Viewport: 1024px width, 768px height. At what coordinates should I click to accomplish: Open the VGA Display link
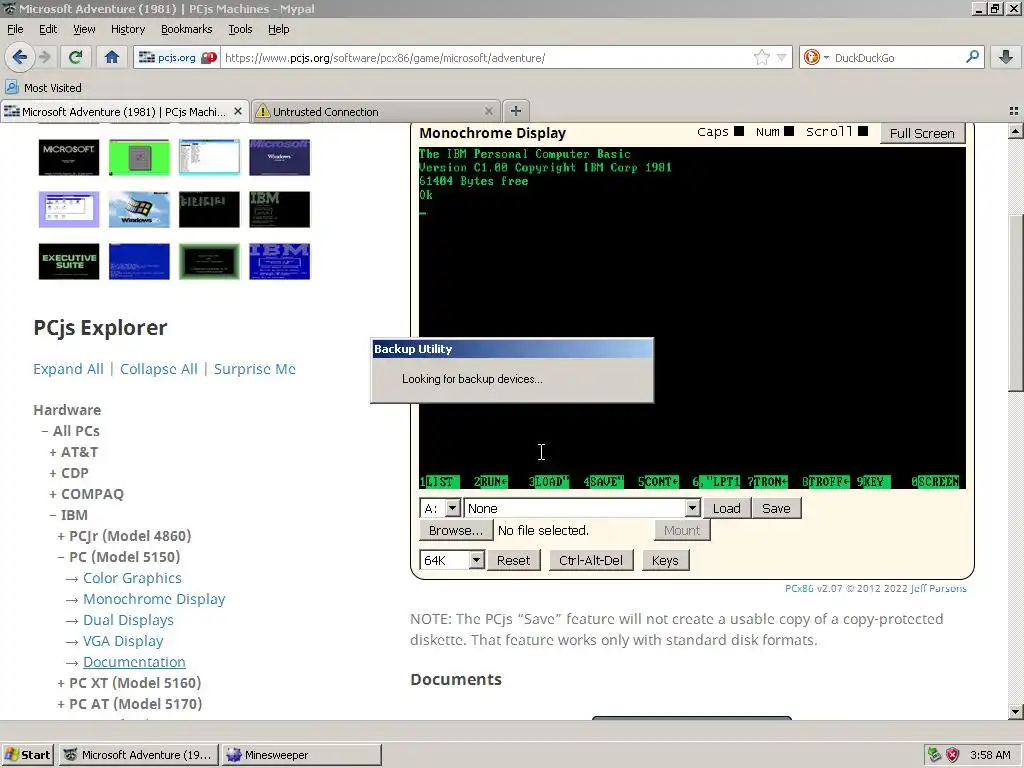[x=123, y=641]
